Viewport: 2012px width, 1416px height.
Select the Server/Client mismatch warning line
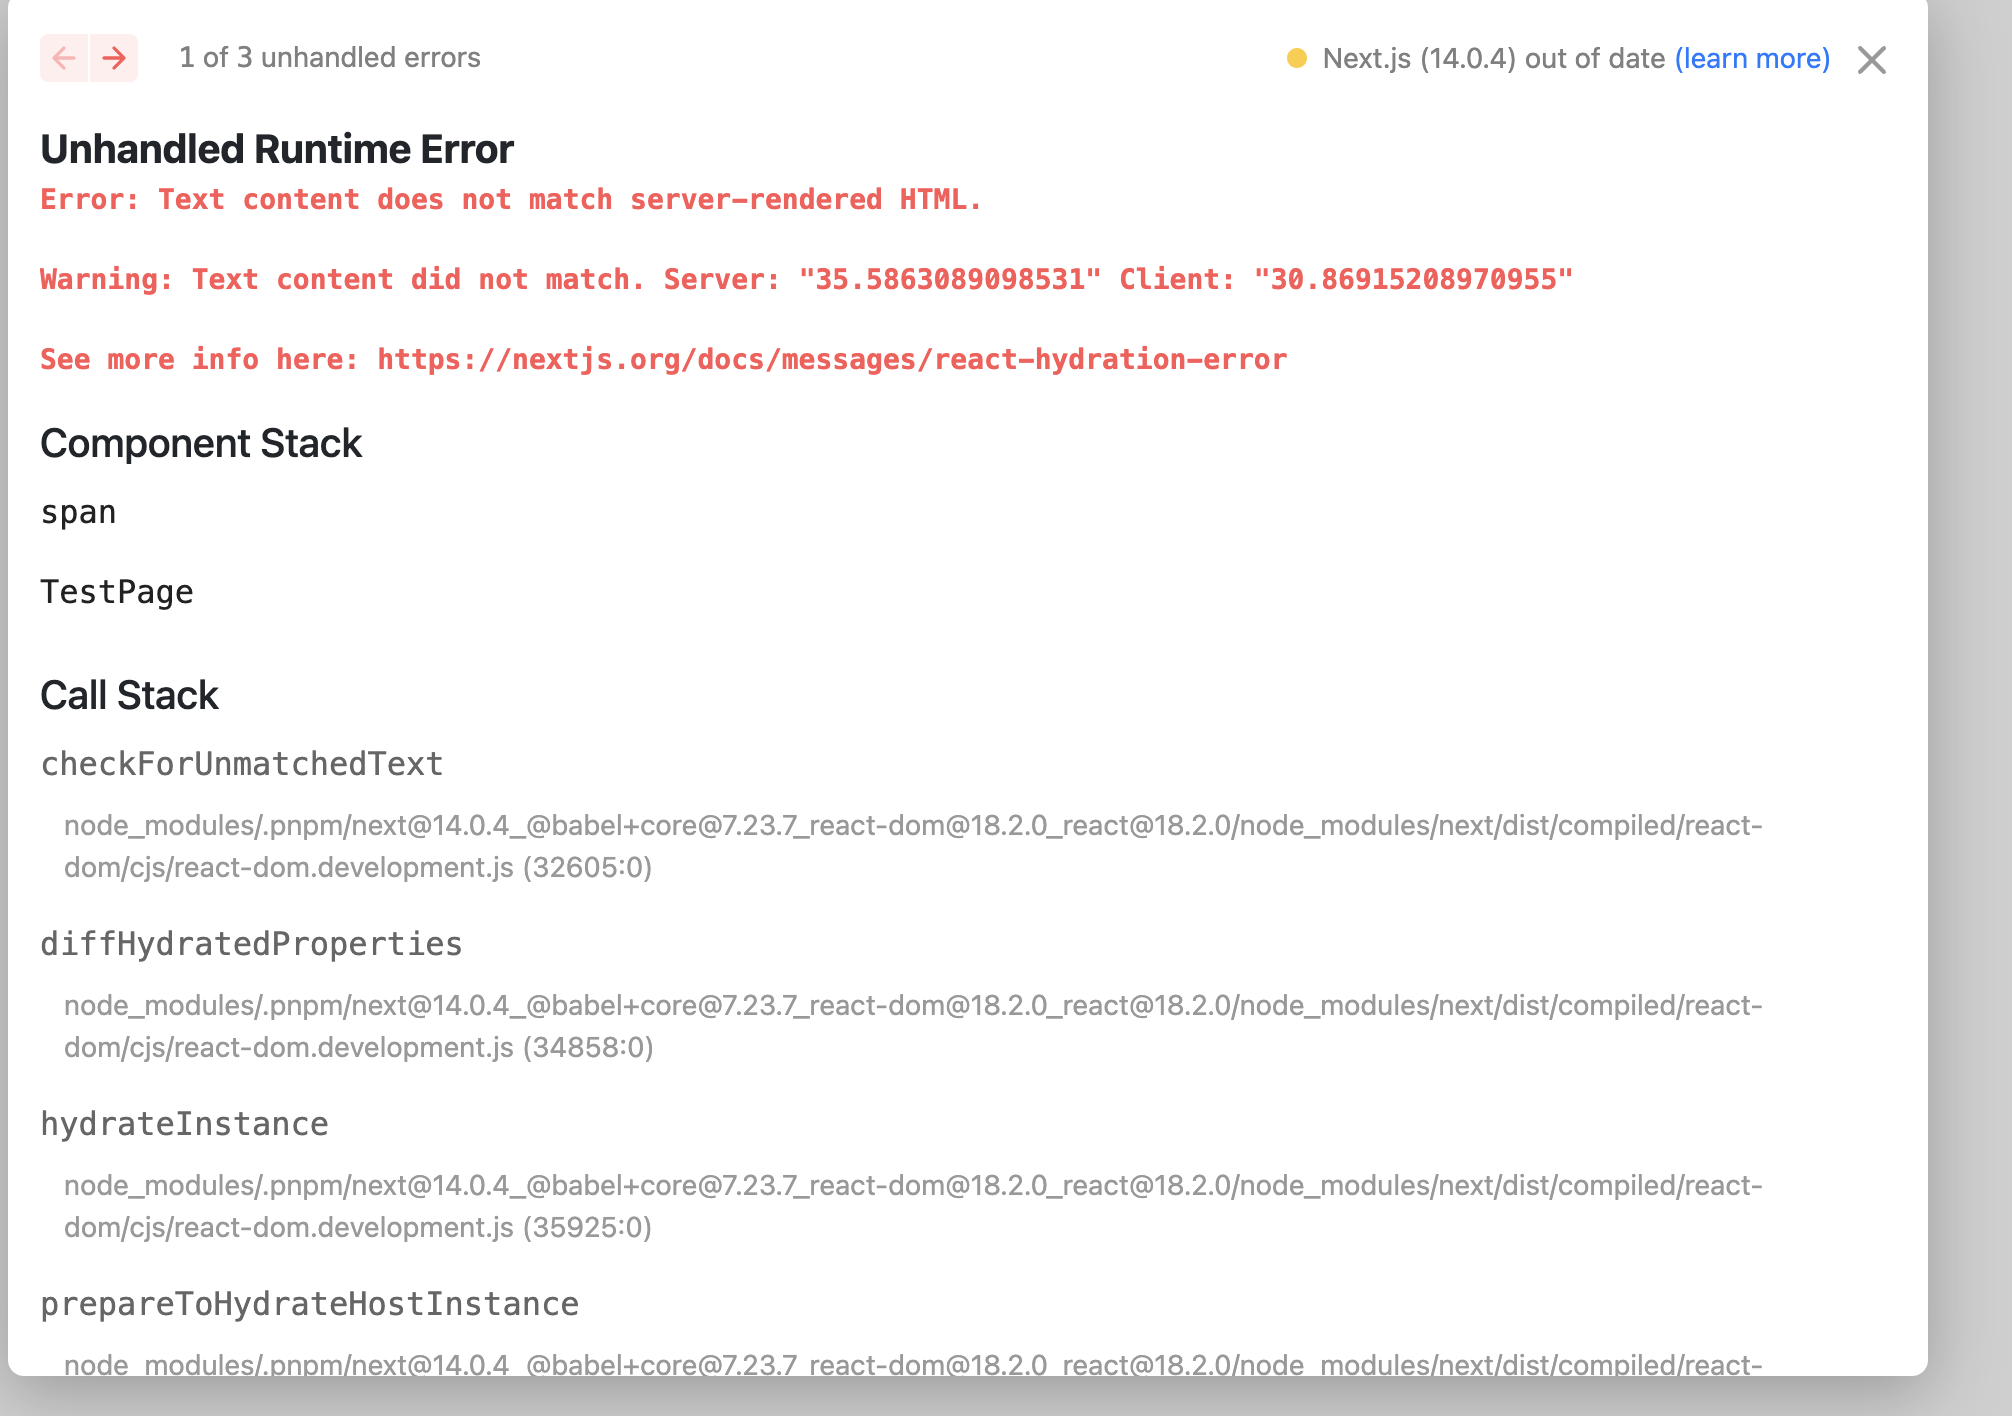(806, 280)
